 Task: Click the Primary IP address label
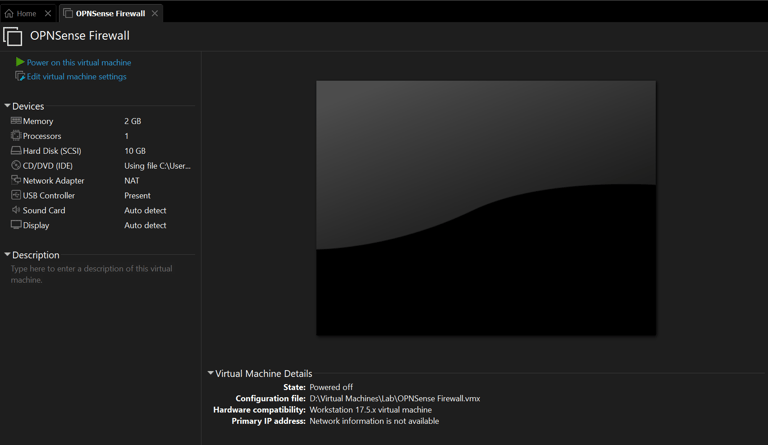(269, 421)
